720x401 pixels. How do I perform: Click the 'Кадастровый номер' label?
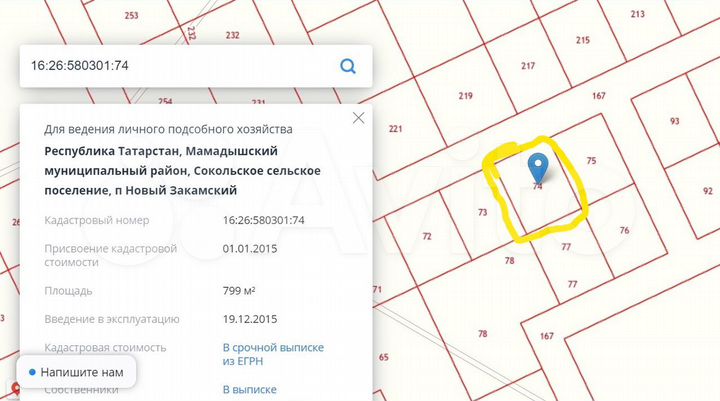click(x=96, y=220)
